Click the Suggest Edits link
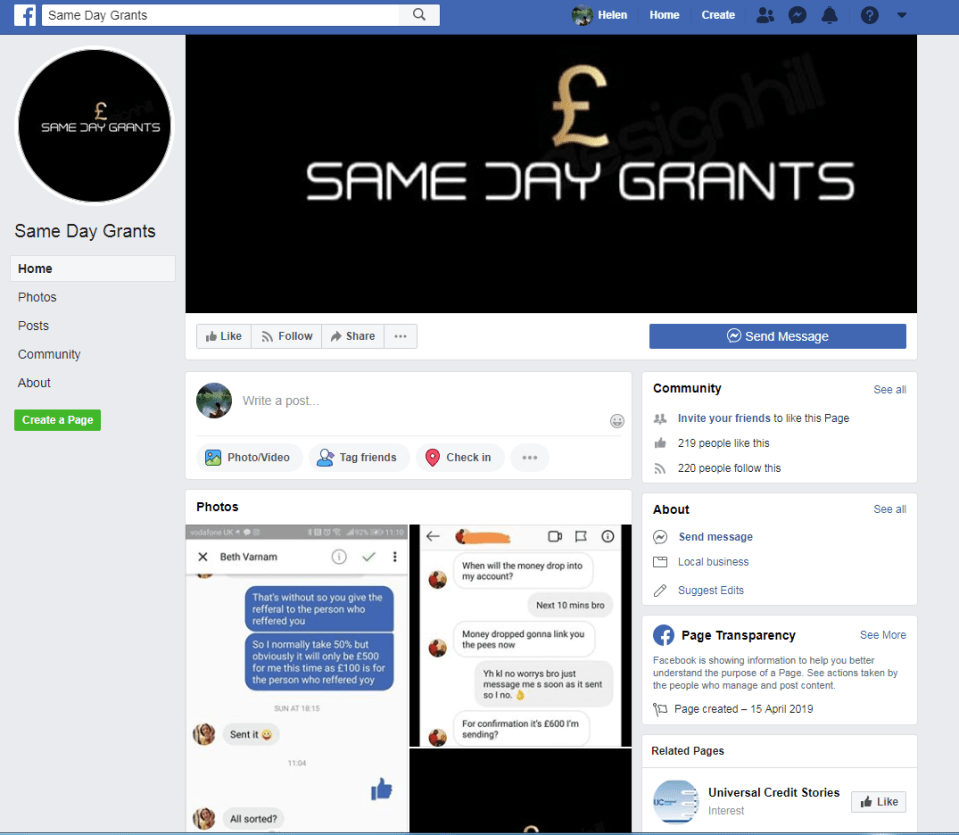The image size is (959, 835). point(711,590)
